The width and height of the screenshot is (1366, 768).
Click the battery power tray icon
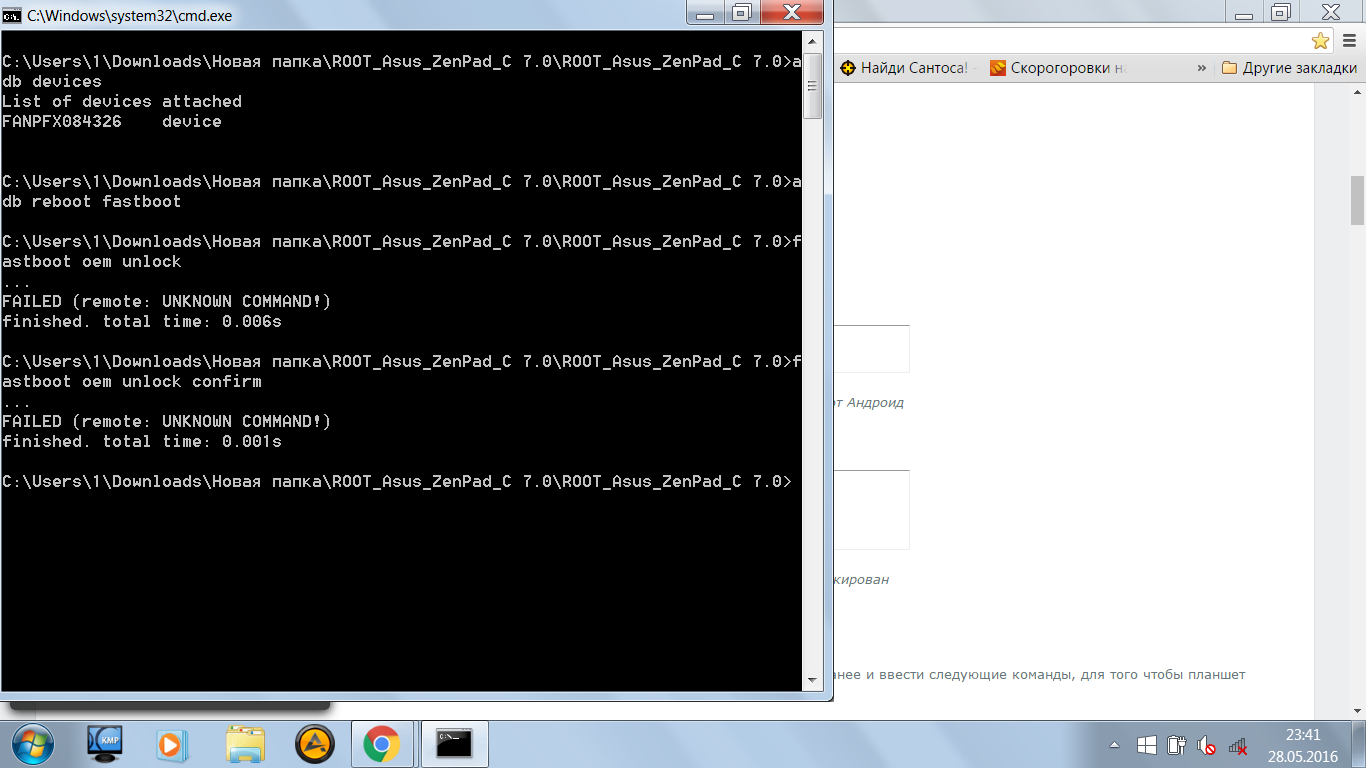point(1177,746)
